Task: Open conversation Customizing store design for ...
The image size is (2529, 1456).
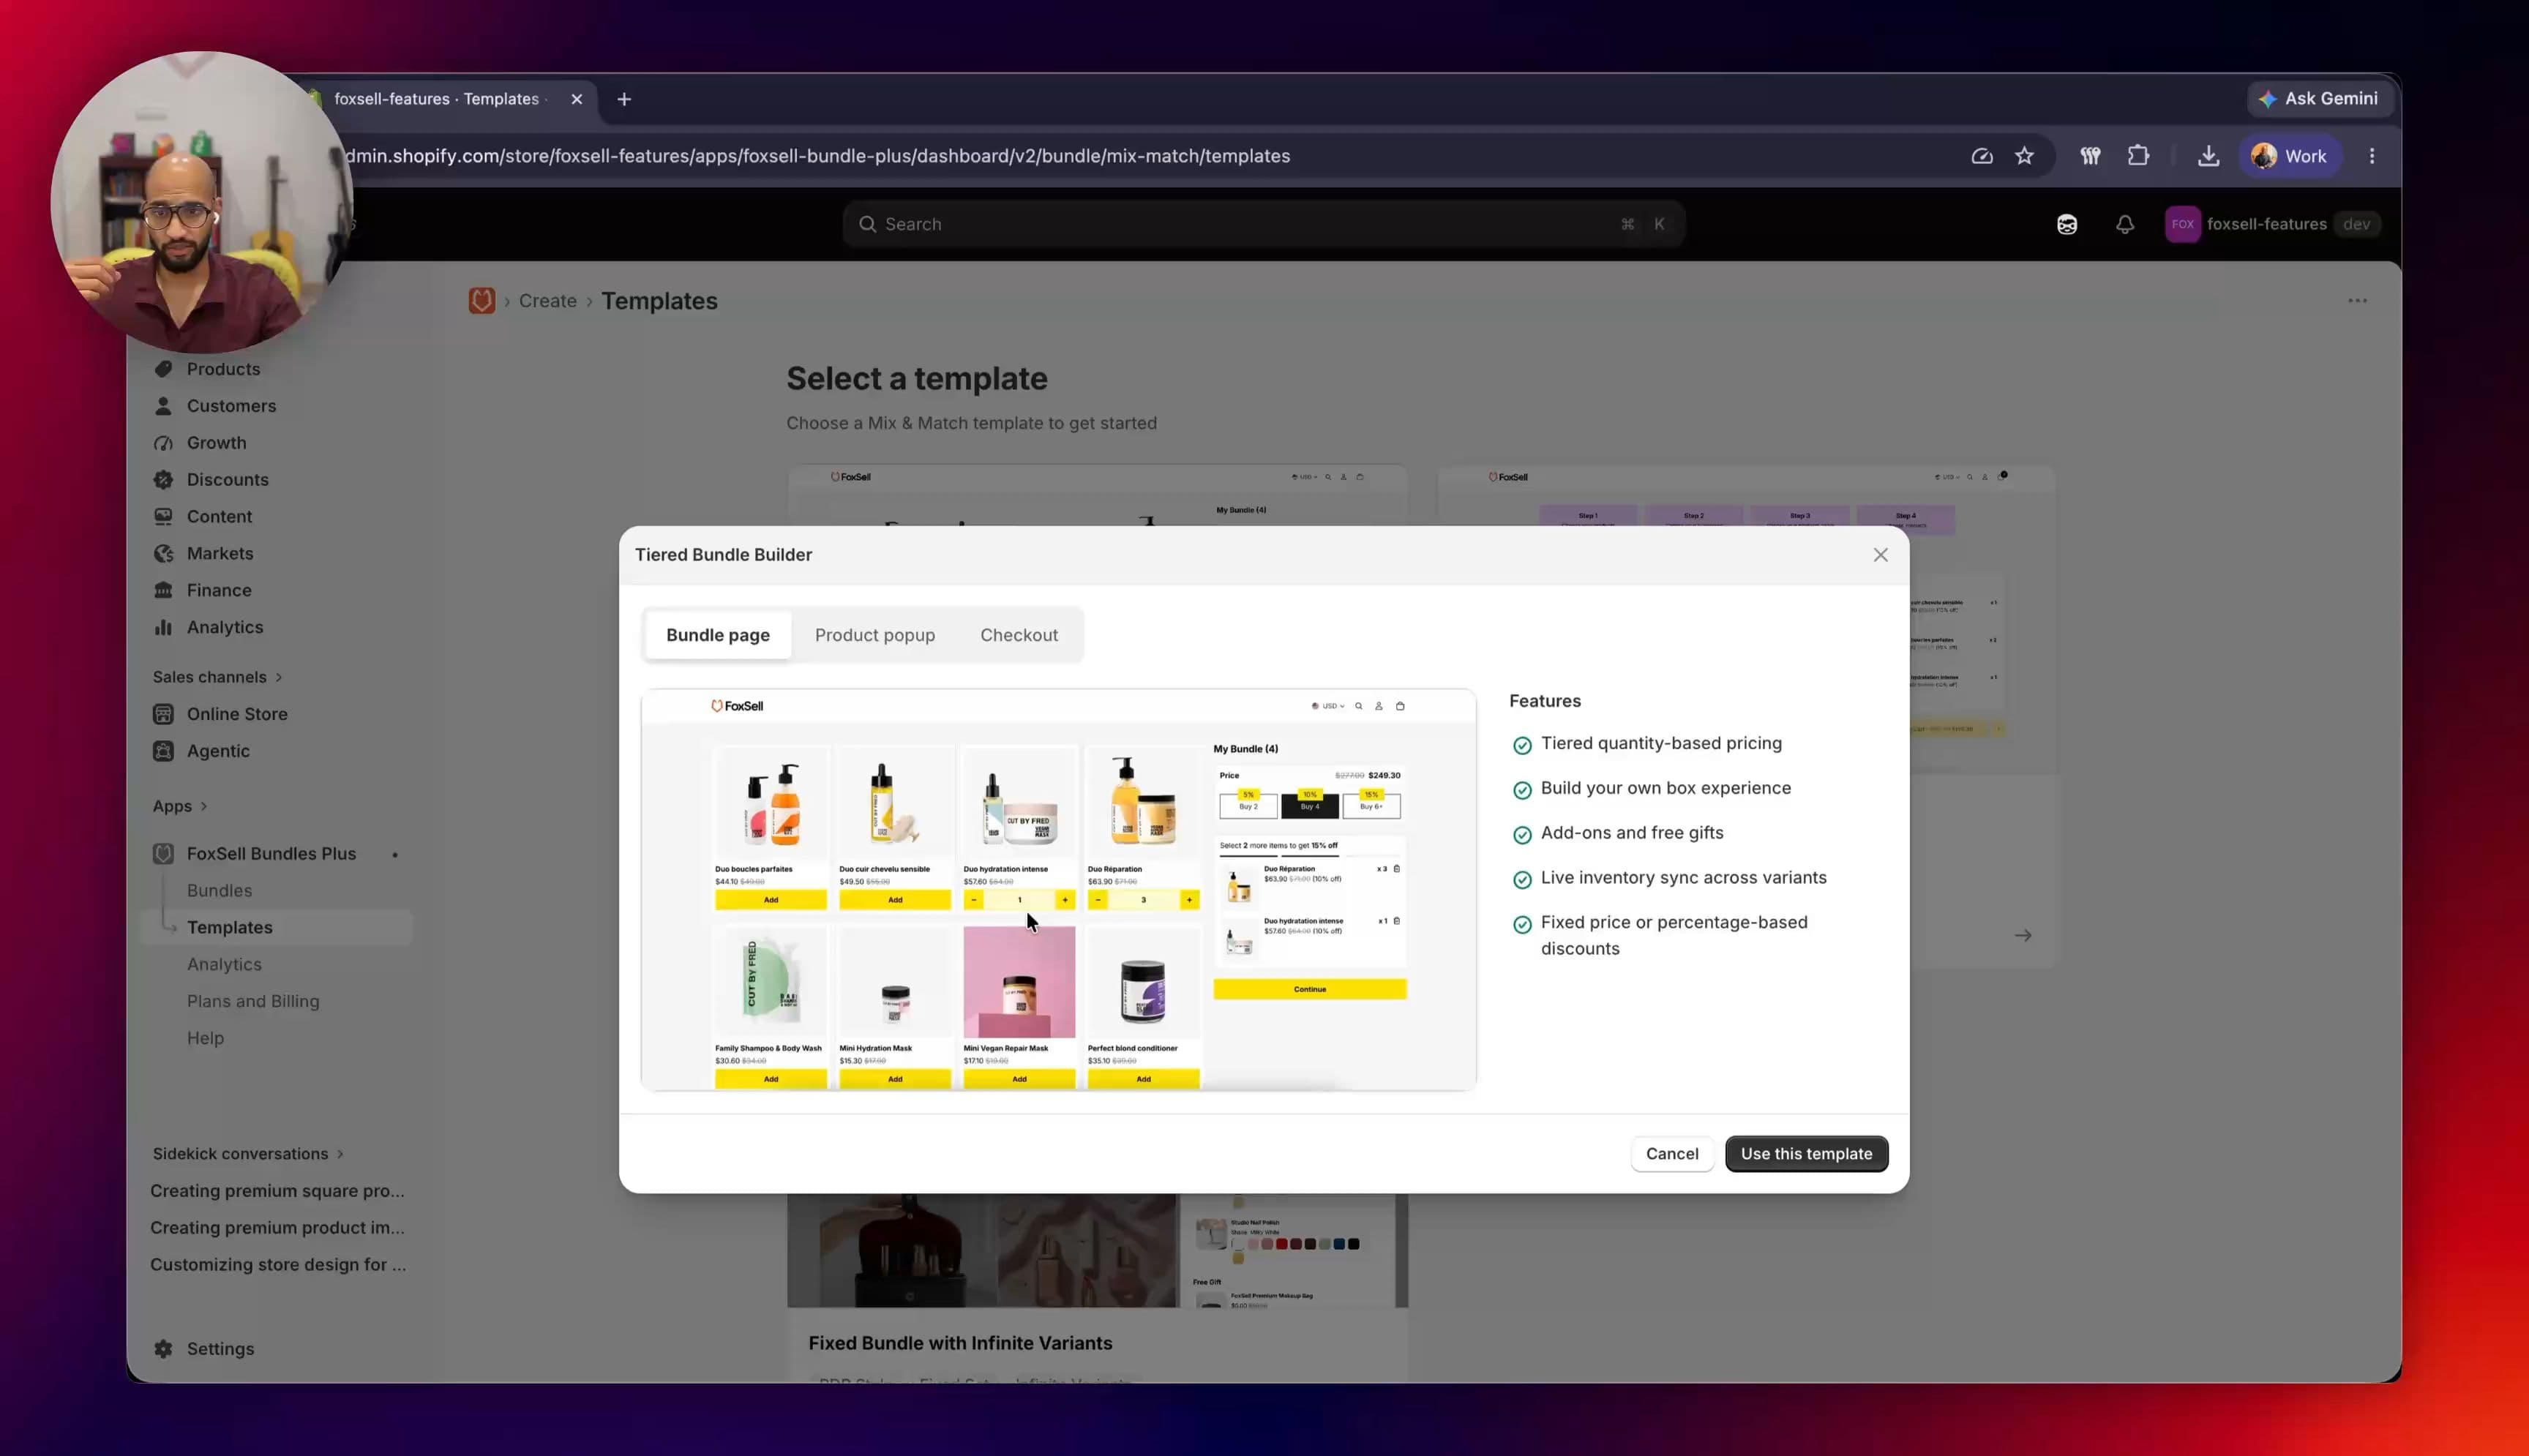Action: coord(278,1265)
